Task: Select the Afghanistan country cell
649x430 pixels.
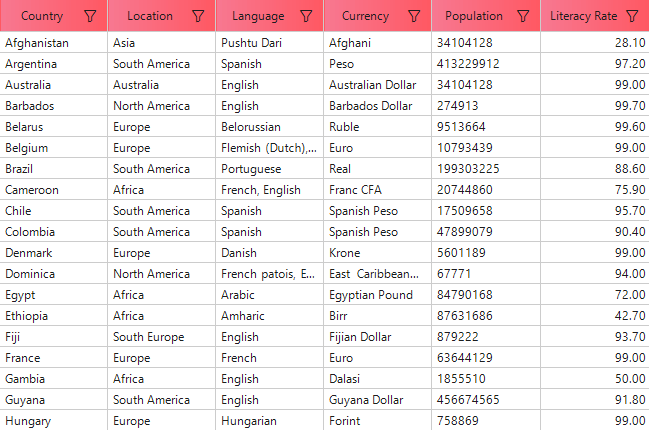Action: [x=37, y=43]
